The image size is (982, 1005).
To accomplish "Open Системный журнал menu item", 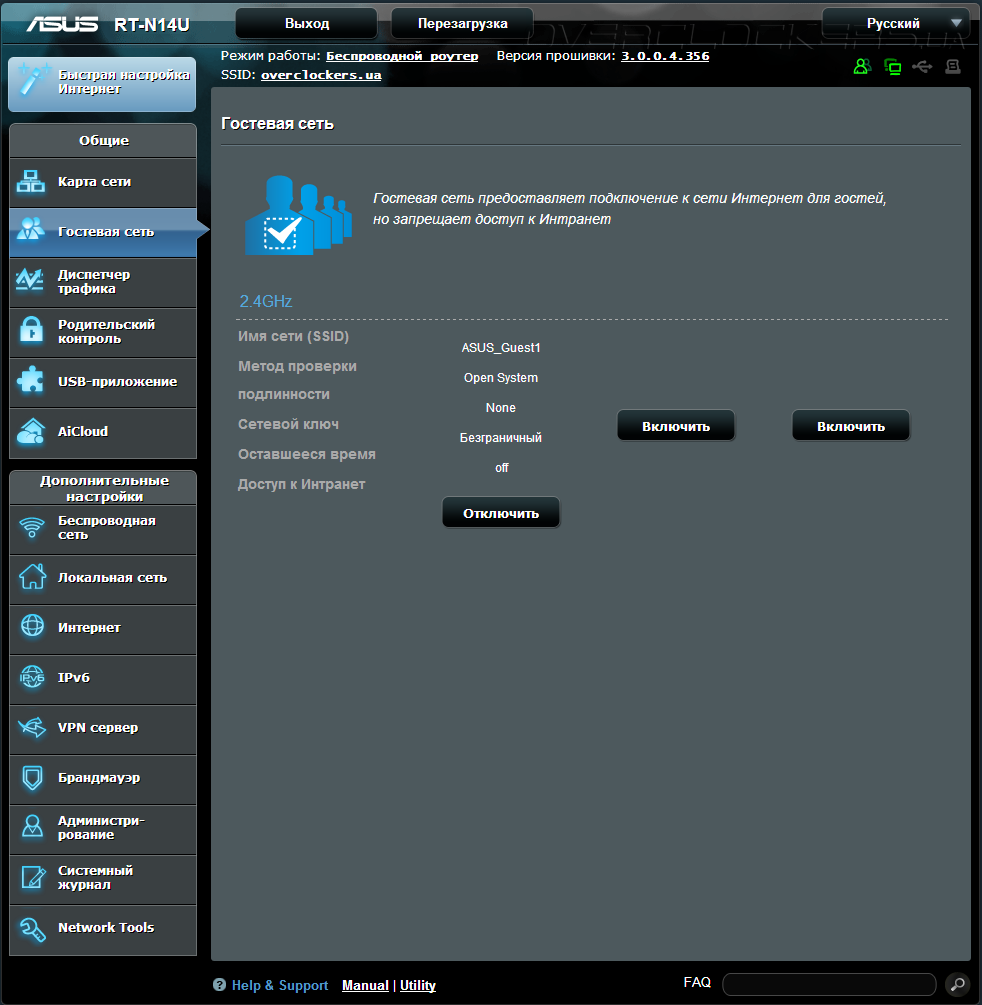I will tap(103, 878).
